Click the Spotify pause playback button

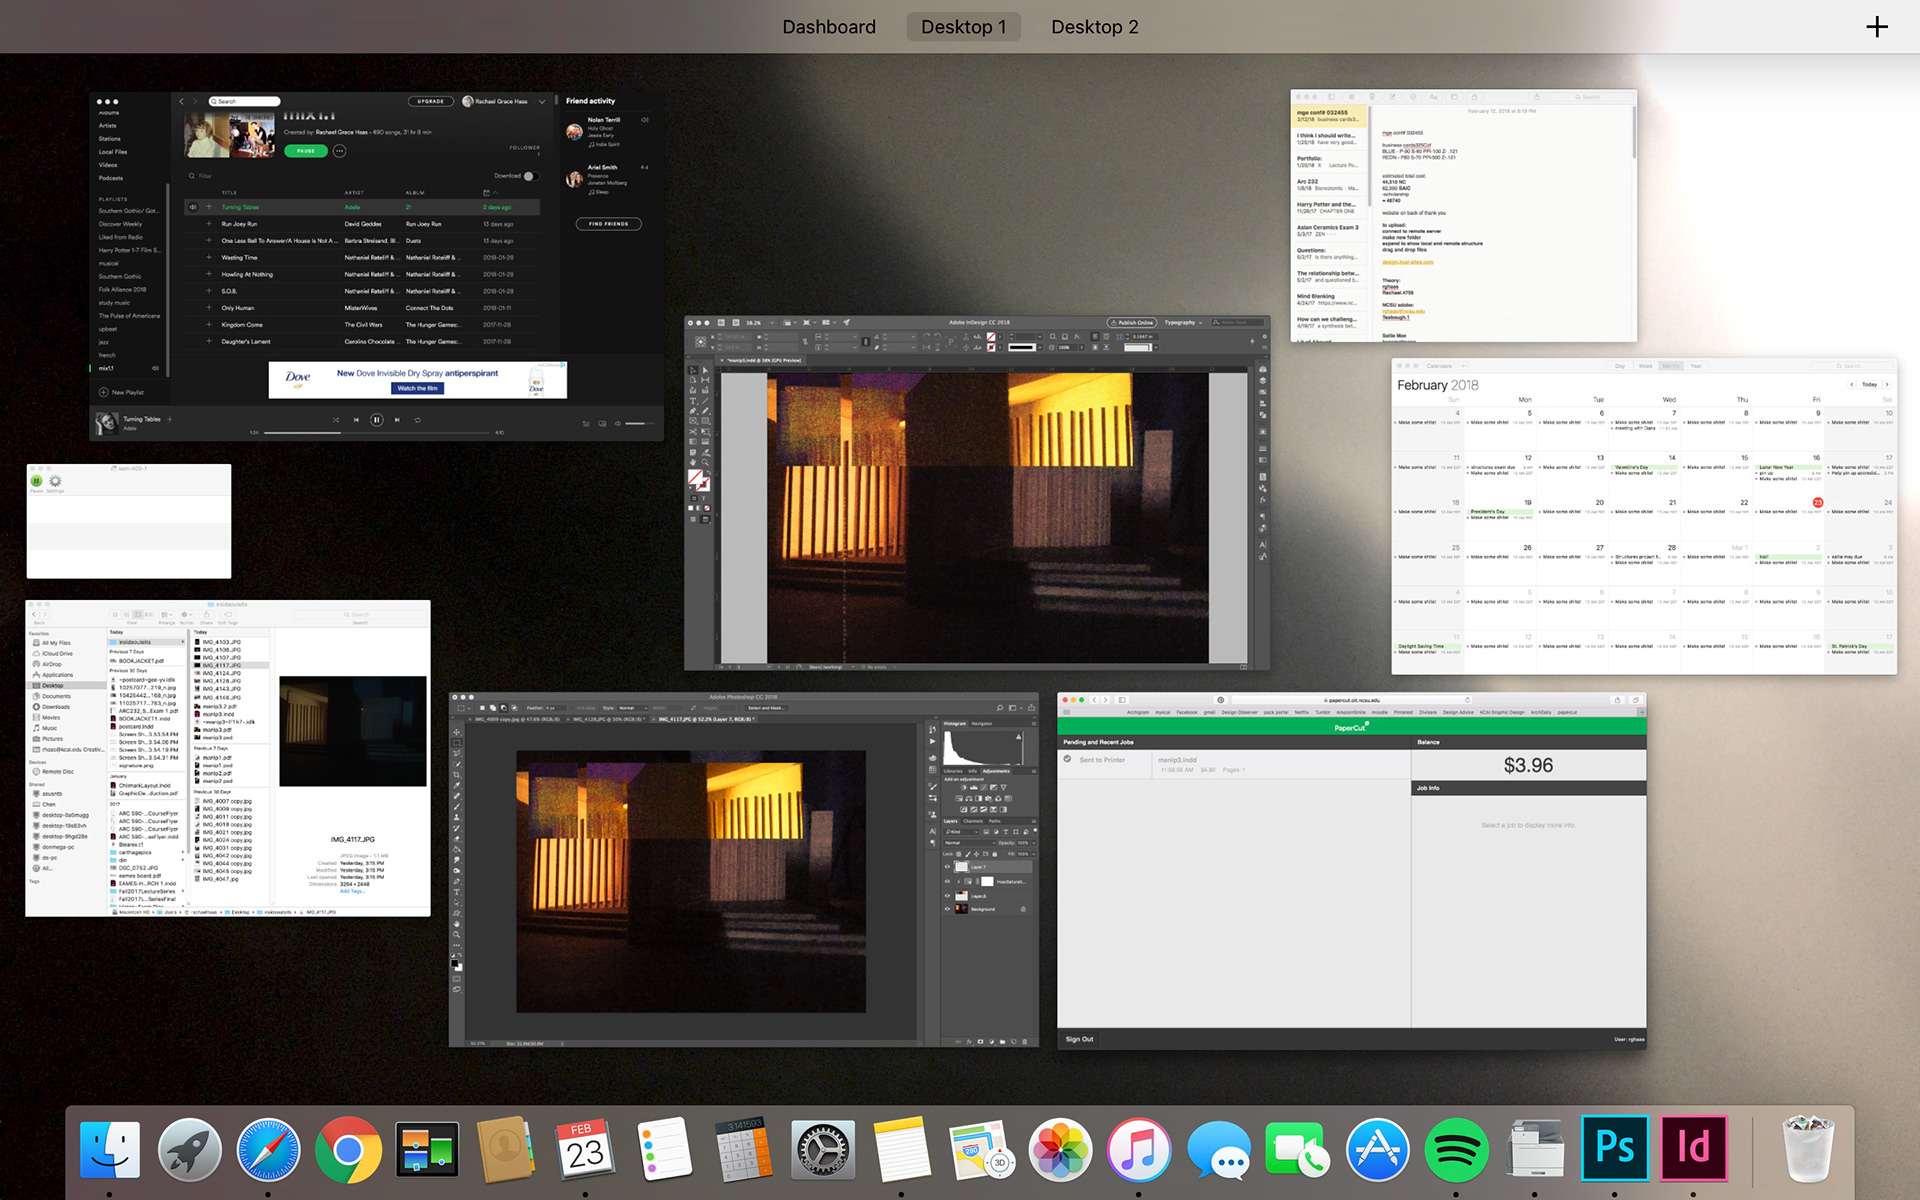376,420
